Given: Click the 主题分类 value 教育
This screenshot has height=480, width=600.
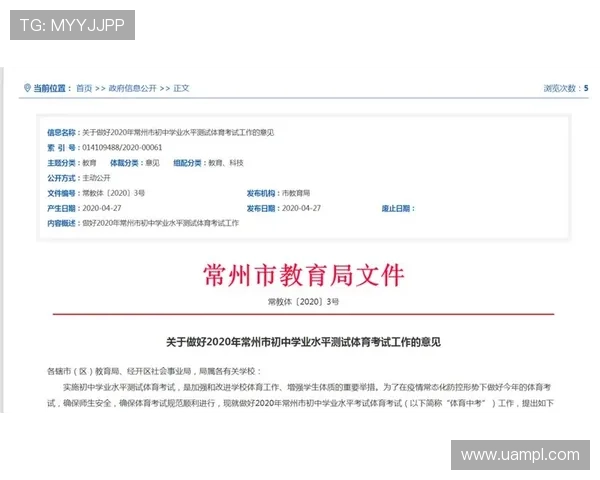Looking at the screenshot, I should point(90,163).
